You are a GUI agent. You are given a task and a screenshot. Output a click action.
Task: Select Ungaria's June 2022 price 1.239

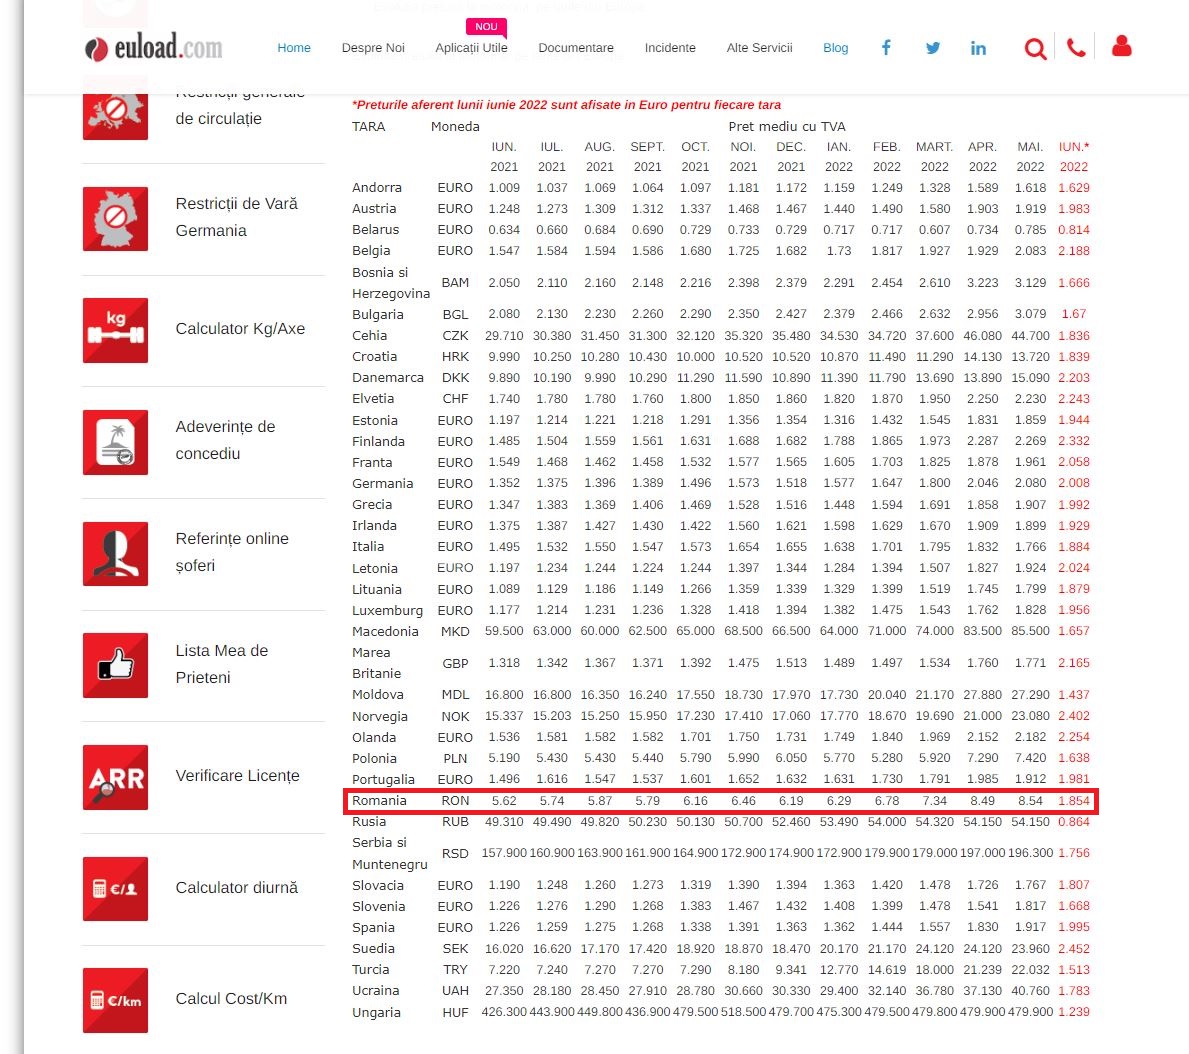click(x=1074, y=1012)
